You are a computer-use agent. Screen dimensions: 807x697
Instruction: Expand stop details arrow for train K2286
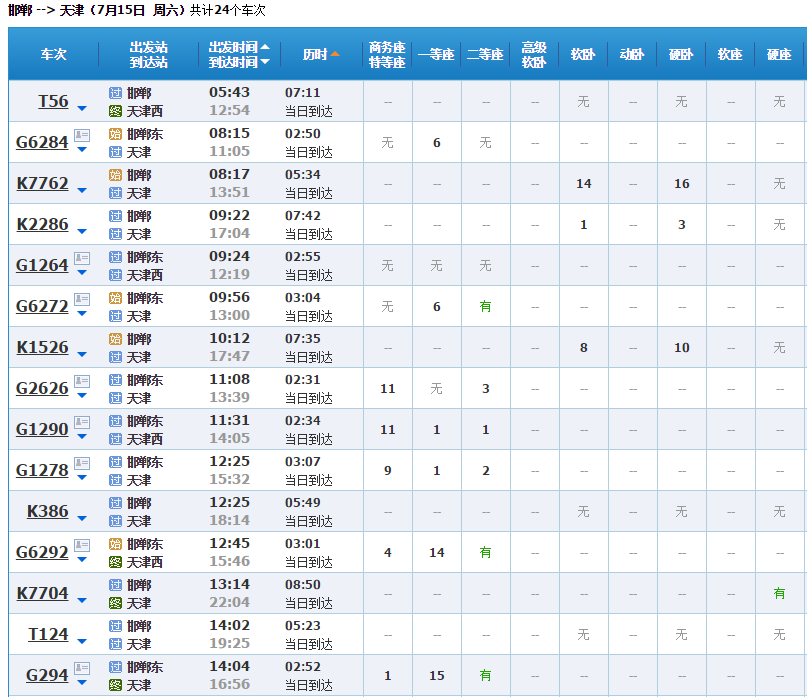(x=82, y=231)
